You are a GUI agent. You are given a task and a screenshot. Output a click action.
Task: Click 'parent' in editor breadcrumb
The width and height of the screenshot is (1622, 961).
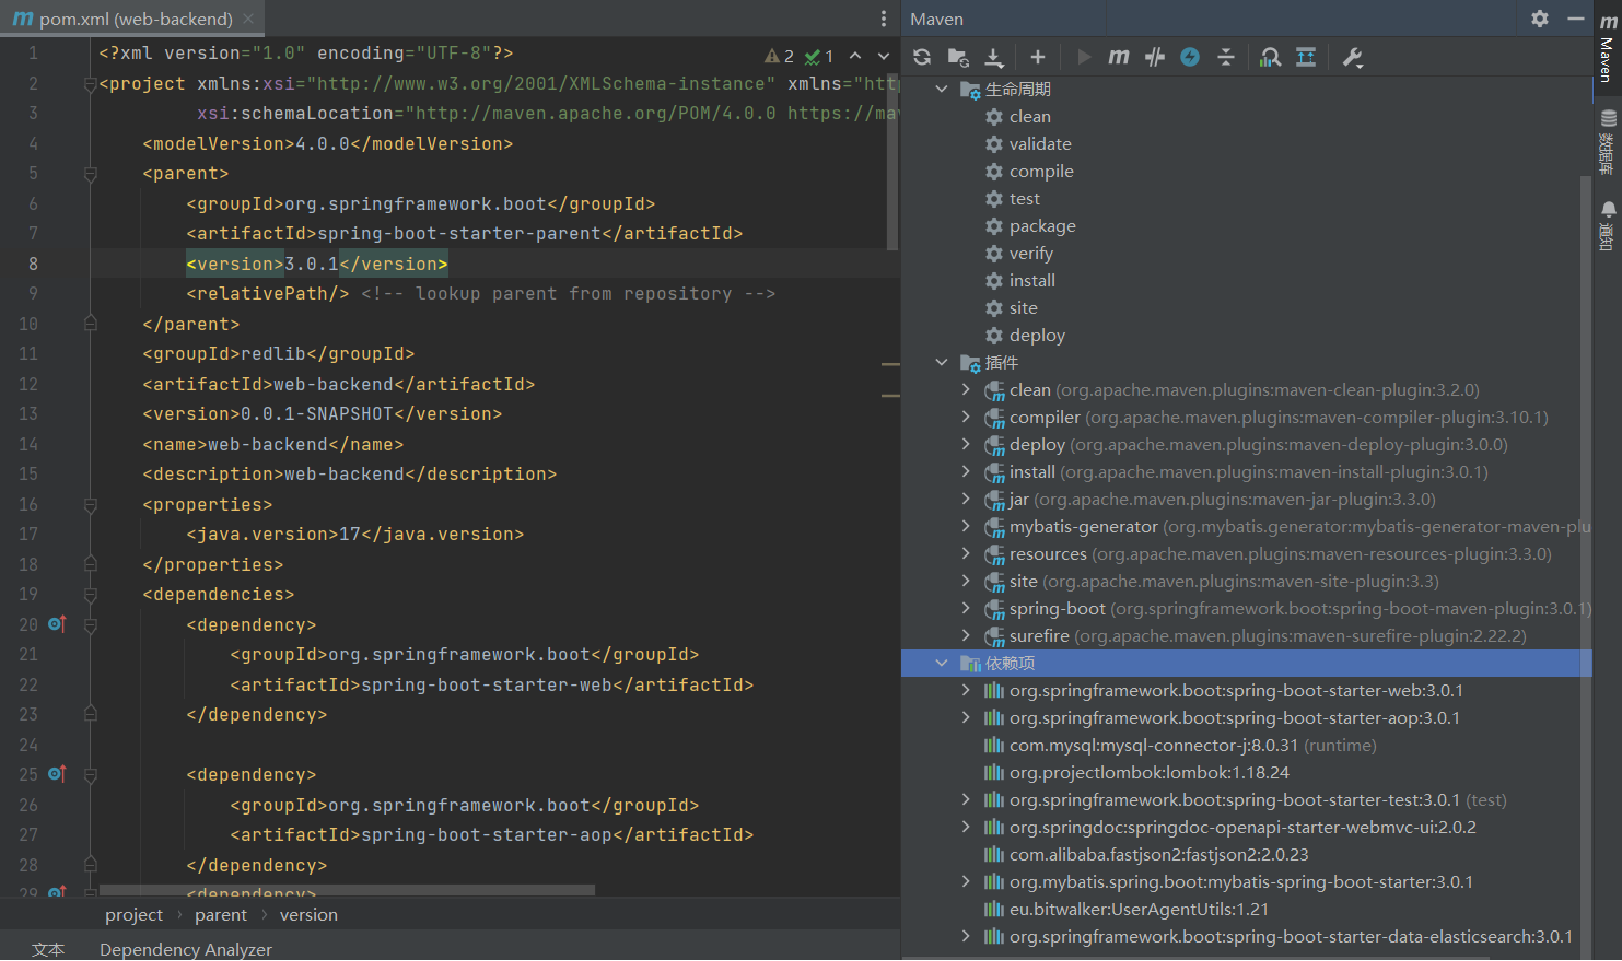(x=221, y=915)
